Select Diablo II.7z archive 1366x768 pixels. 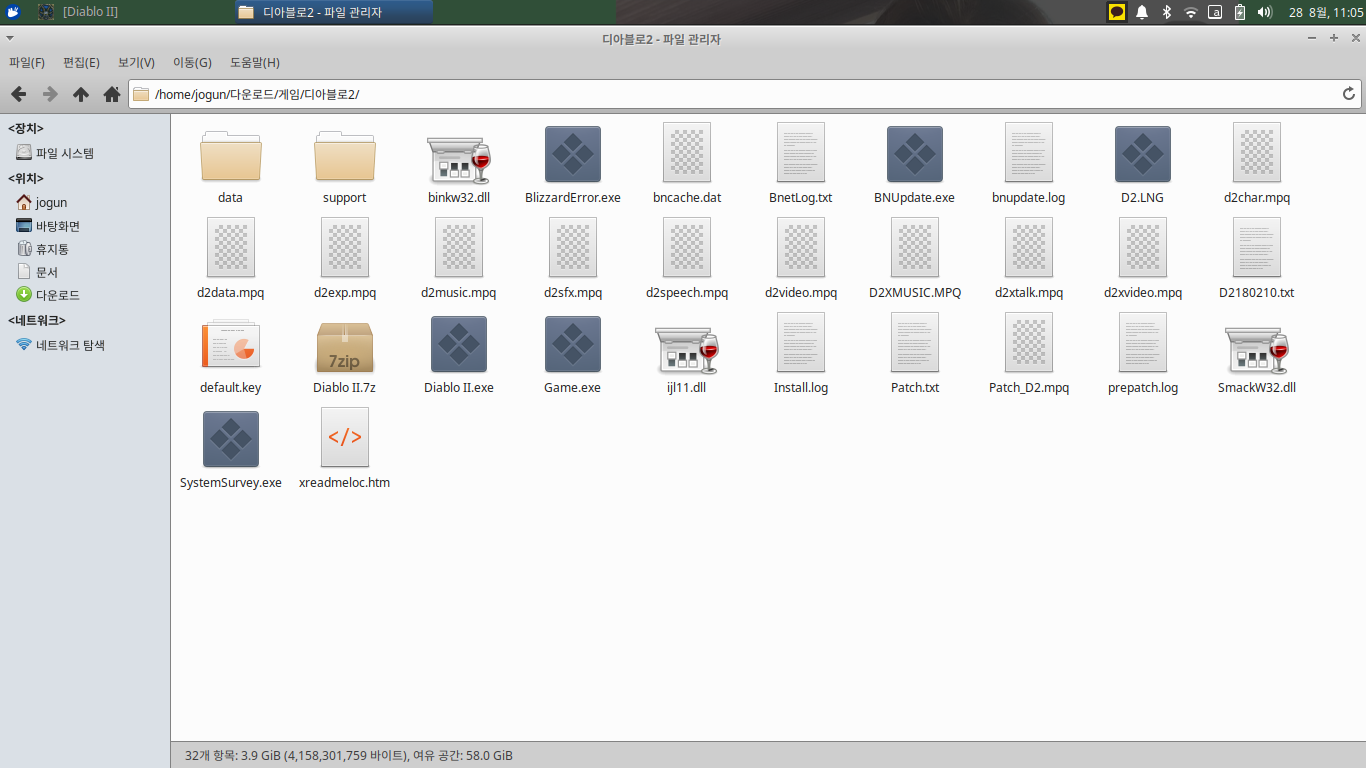(x=345, y=346)
